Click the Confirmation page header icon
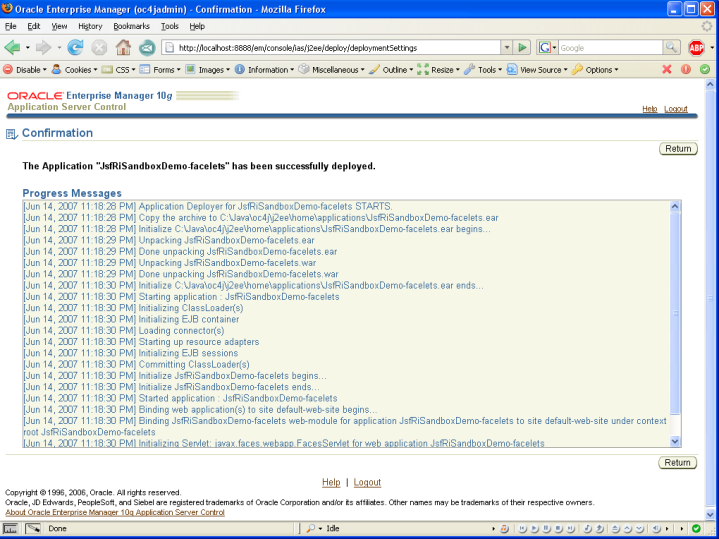The width and height of the screenshot is (719, 539). coord(11,134)
